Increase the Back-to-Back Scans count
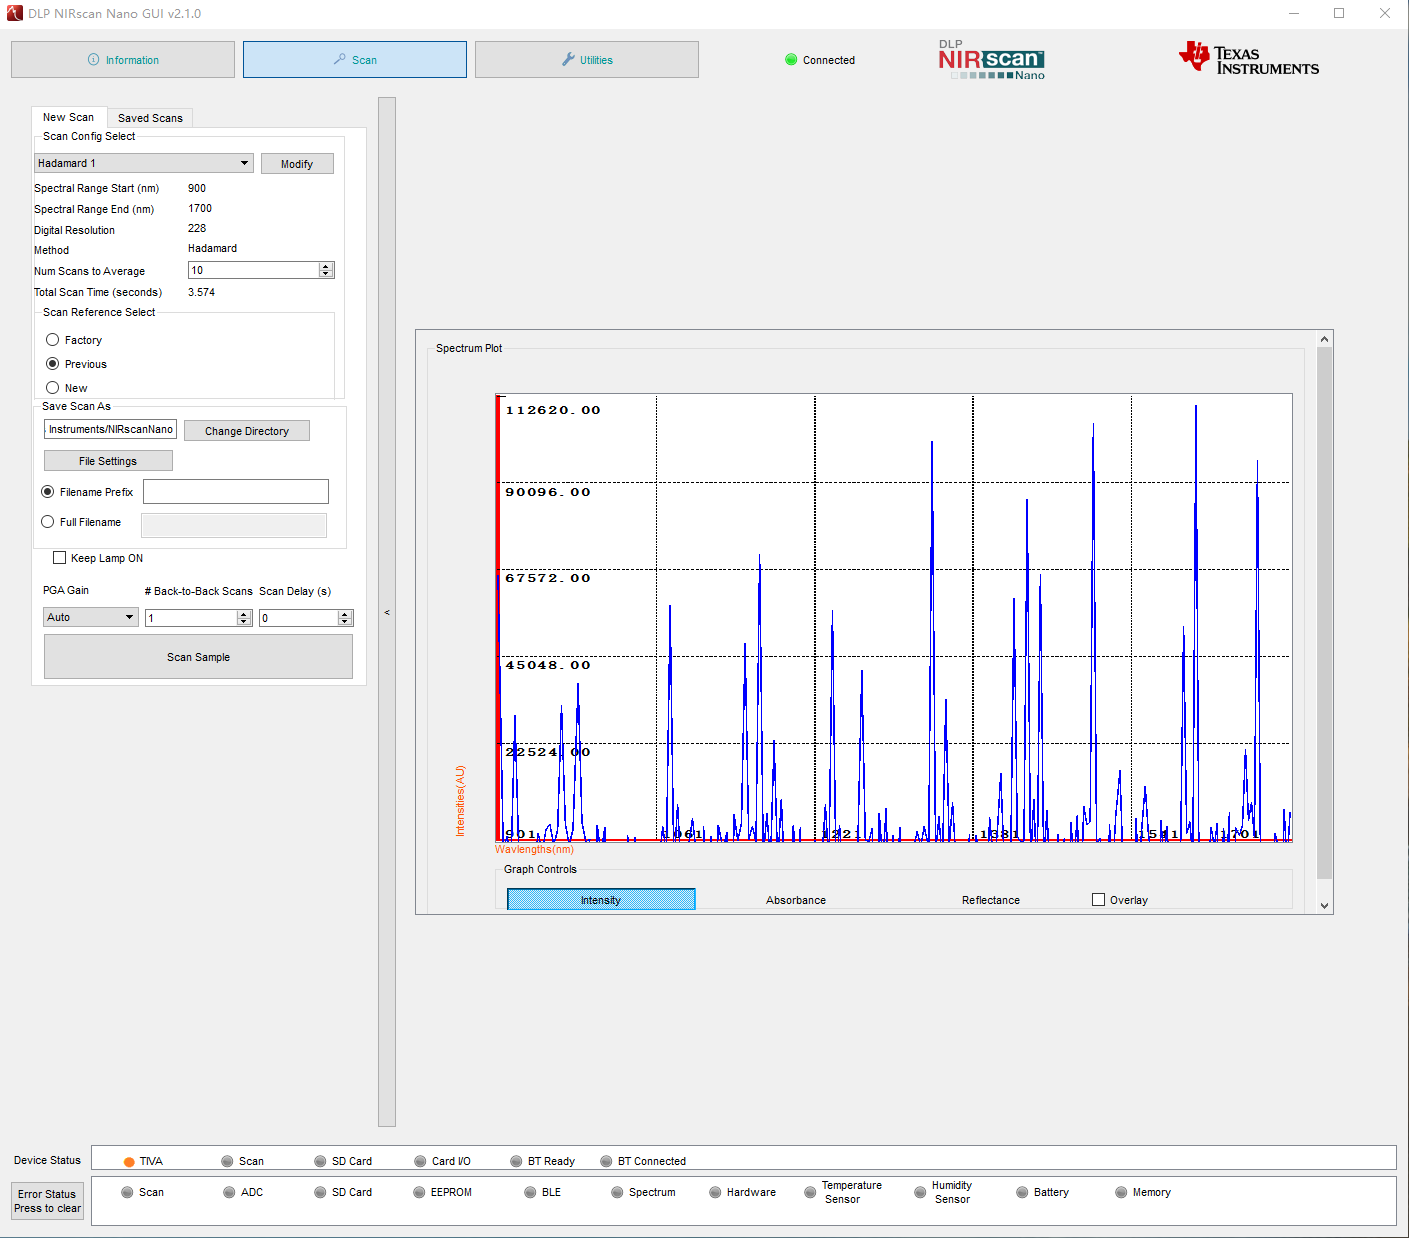Image resolution: width=1409 pixels, height=1238 pixels. [x=244, y=614]
